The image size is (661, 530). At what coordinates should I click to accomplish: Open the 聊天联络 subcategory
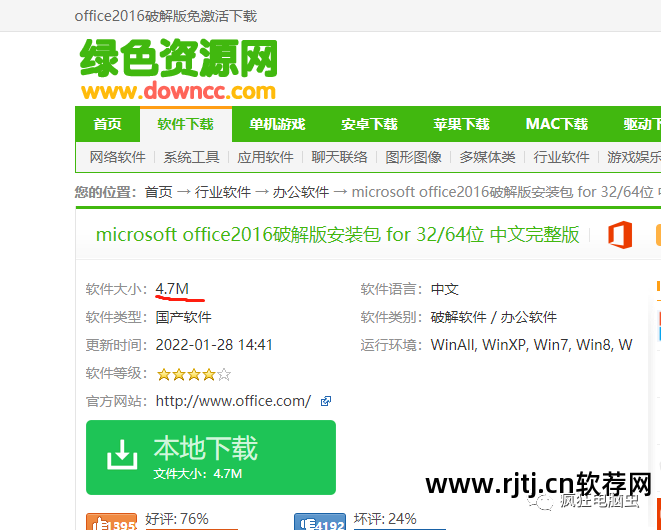(x=339, y=157)
